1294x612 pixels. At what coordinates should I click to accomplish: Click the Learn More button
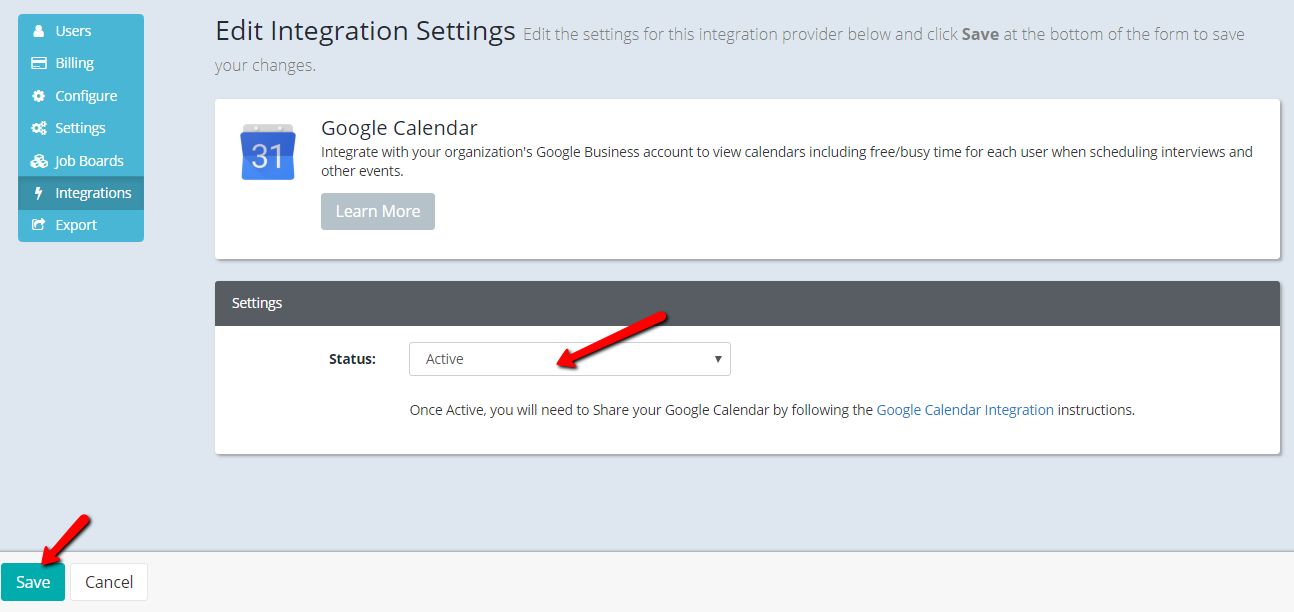[378, 211]
